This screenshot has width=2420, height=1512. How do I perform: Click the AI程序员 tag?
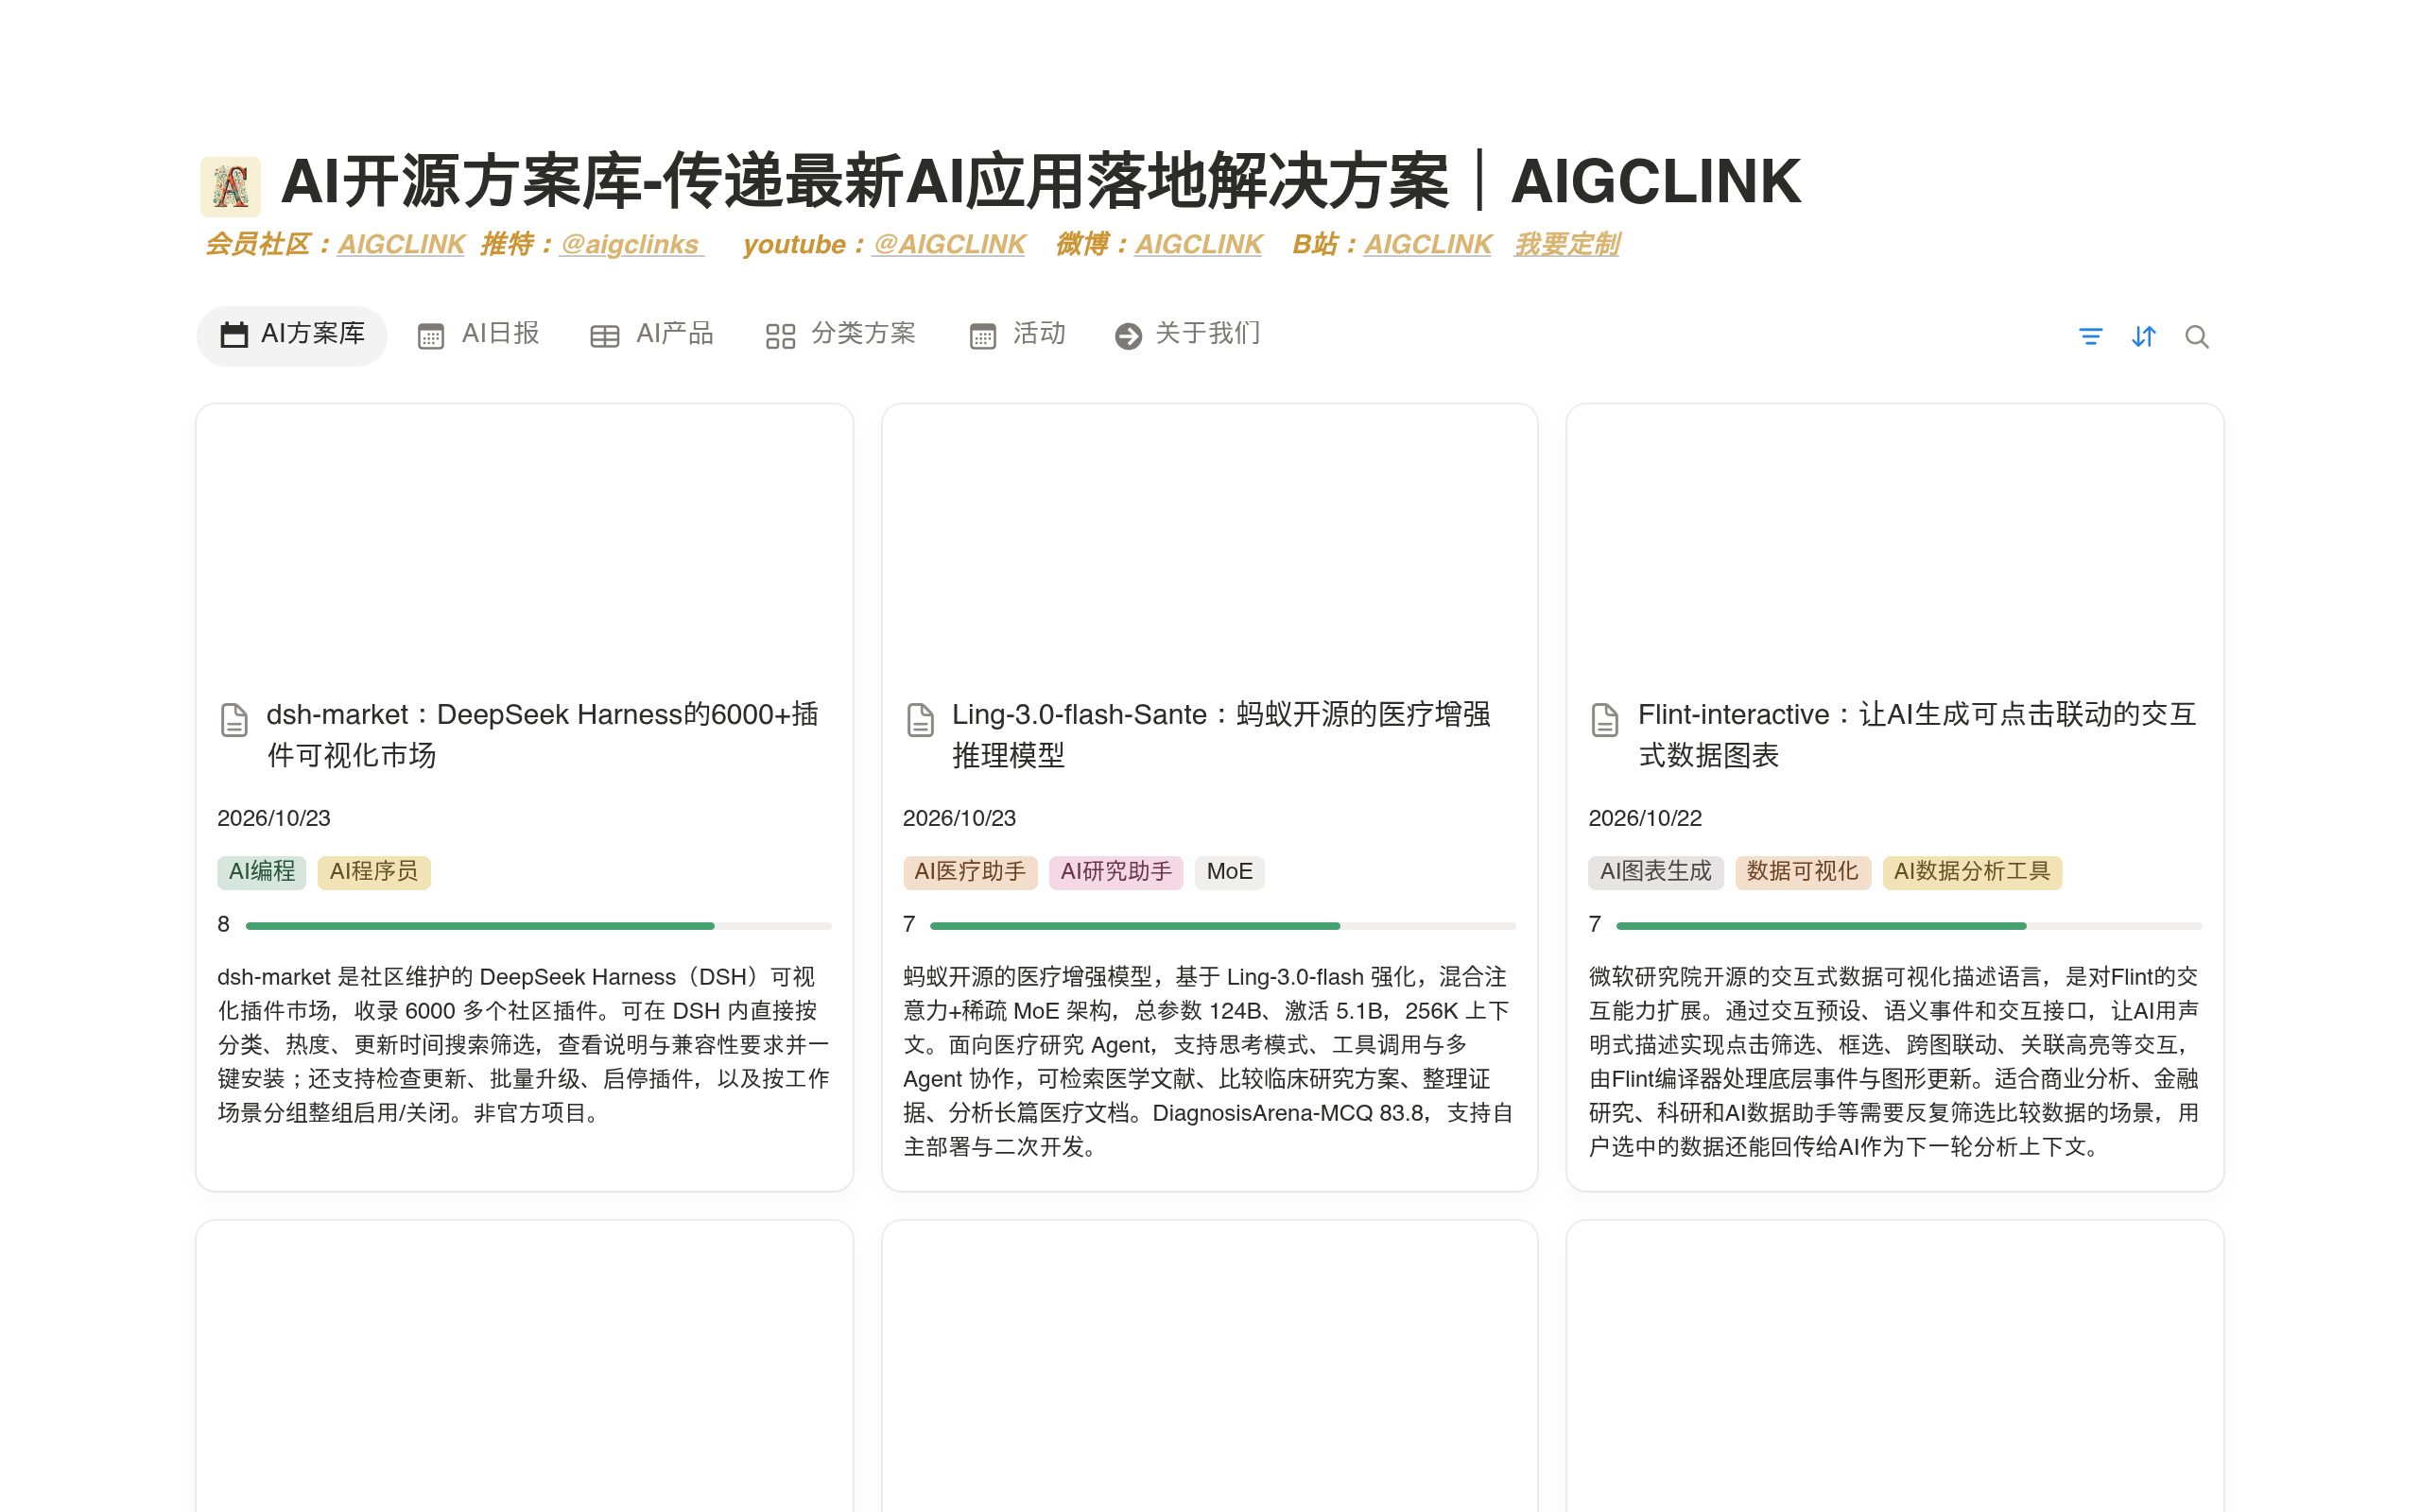374,872
